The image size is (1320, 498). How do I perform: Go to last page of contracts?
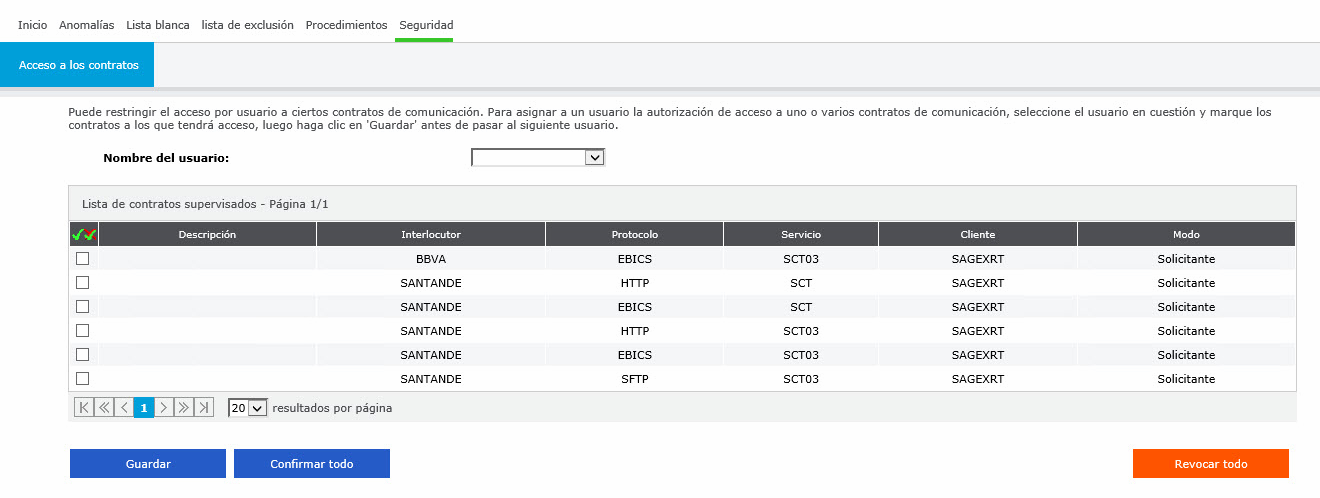pyautogui.click(x=204, y=408)
